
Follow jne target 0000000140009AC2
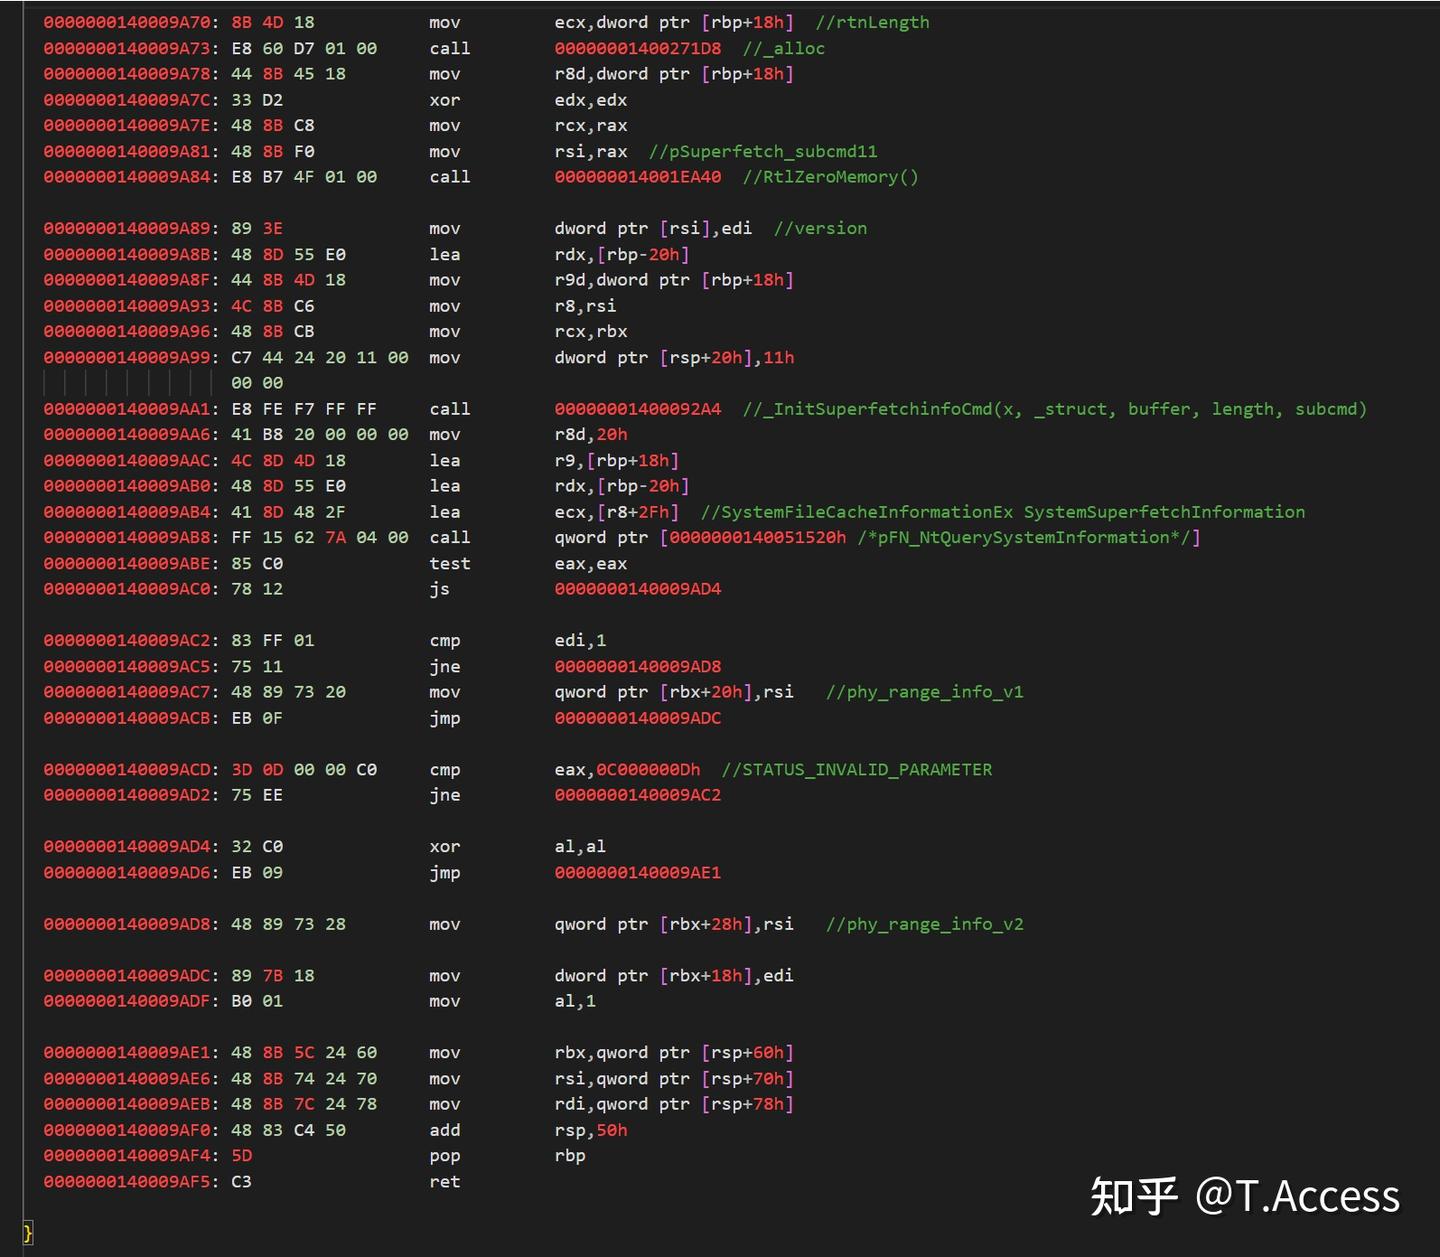637,795
